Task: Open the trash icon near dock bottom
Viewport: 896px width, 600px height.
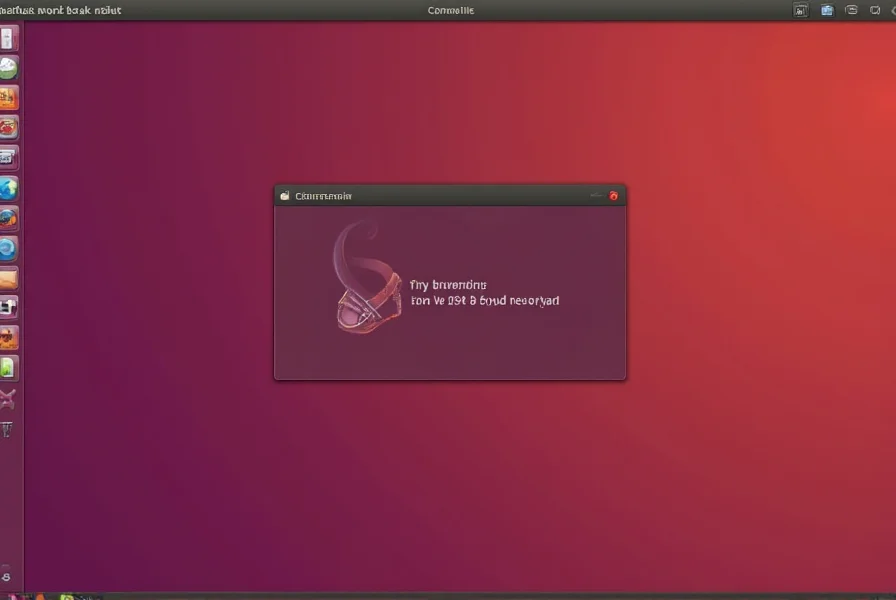Action: point(8,430)
